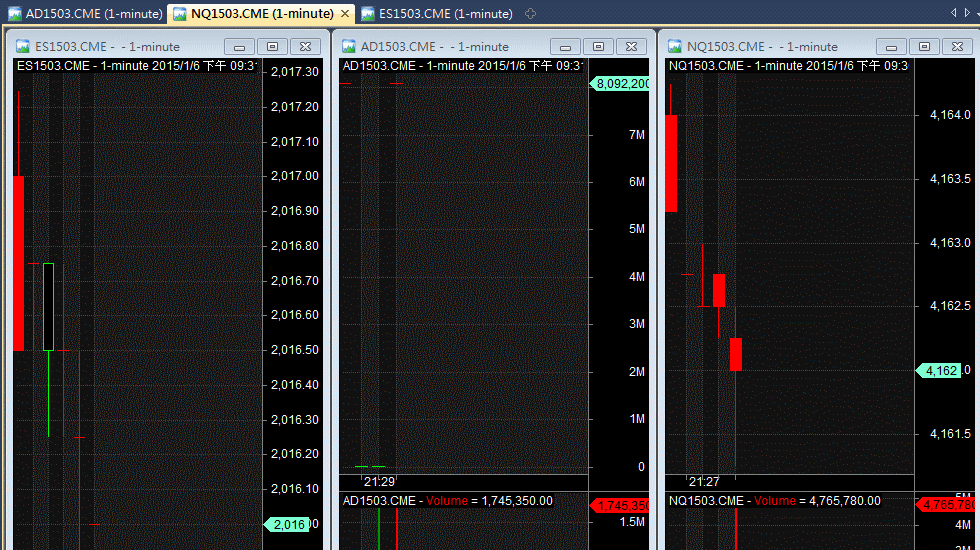This screenshot has height=550, width=980.
Task: Click the 4,163.5 price axis label
Action: point(950,179)
